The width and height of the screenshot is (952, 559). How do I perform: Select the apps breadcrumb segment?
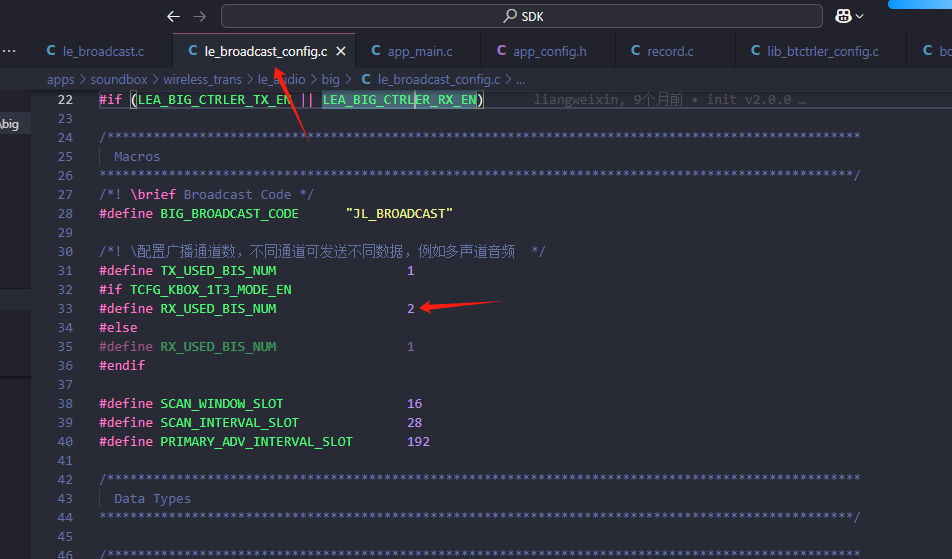(60, 80)
